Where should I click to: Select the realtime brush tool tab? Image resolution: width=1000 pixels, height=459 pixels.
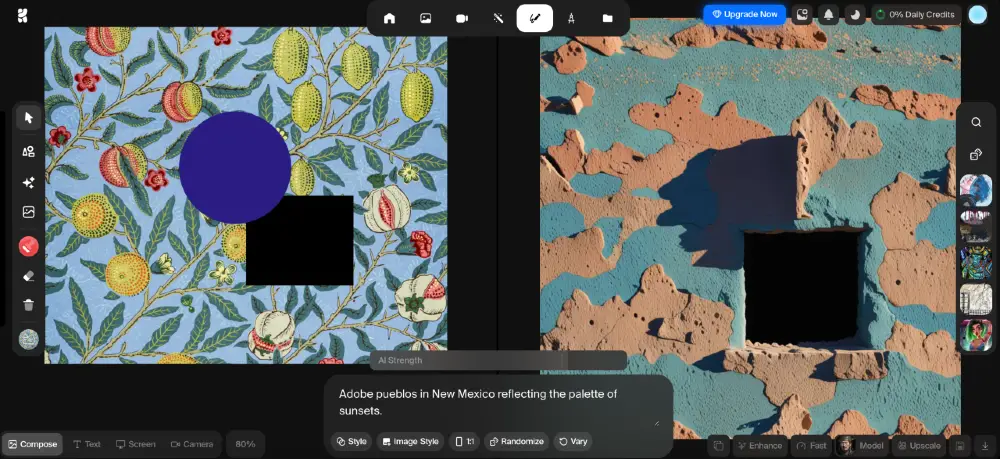tap(534, 18)
